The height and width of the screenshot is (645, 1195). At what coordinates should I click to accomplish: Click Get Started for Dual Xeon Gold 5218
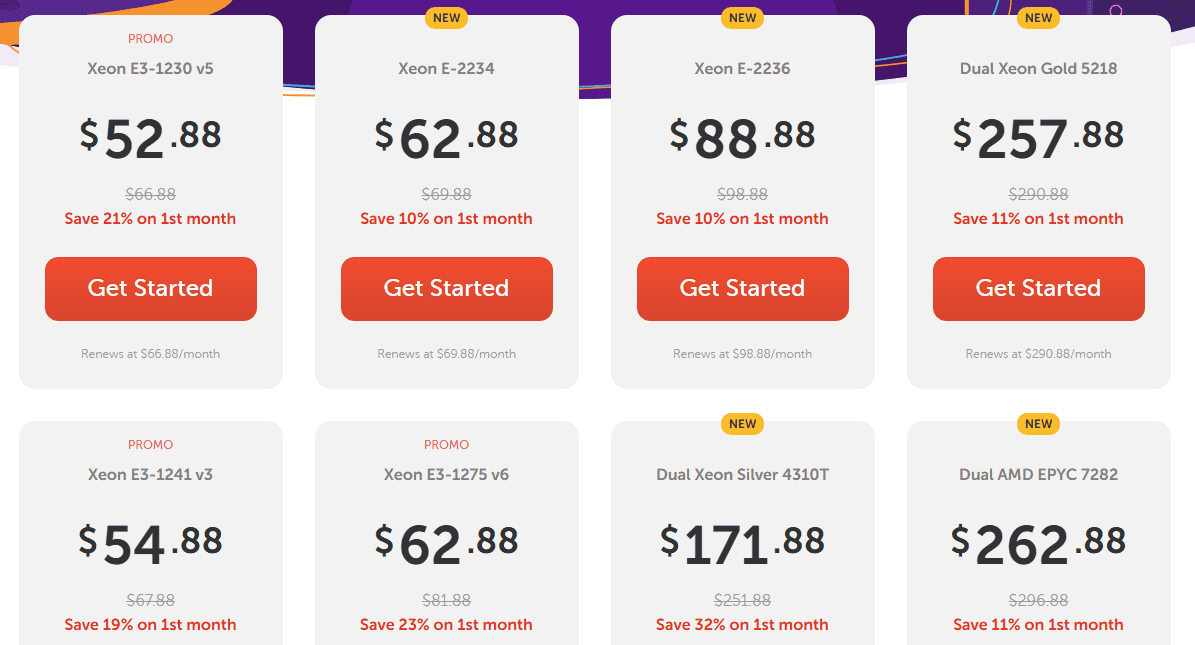[x=1038, y=288]
